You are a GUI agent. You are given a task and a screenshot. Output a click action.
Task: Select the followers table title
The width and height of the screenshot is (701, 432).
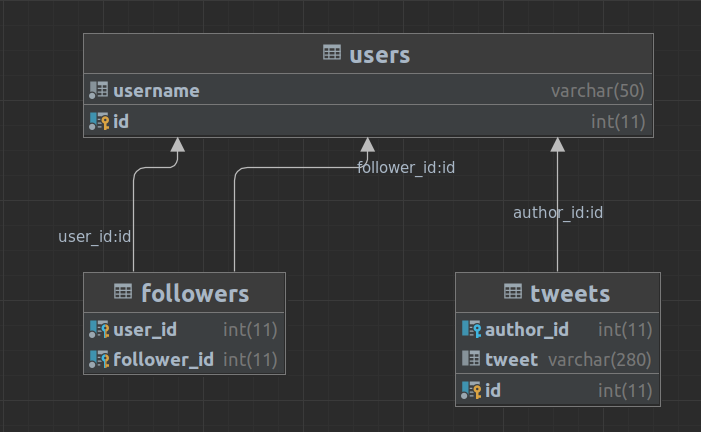pos(195,293)
